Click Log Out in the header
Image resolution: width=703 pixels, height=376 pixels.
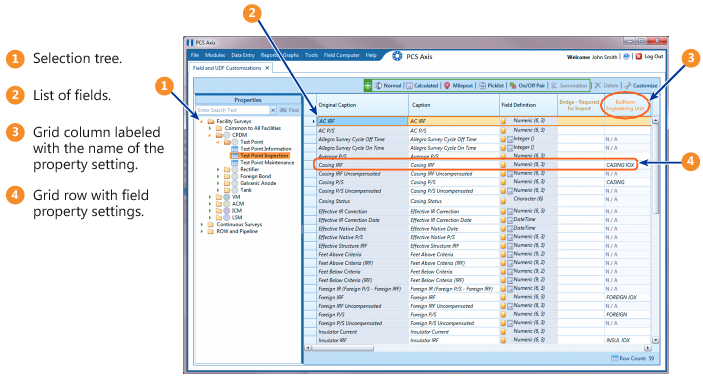tap(649, 56)
